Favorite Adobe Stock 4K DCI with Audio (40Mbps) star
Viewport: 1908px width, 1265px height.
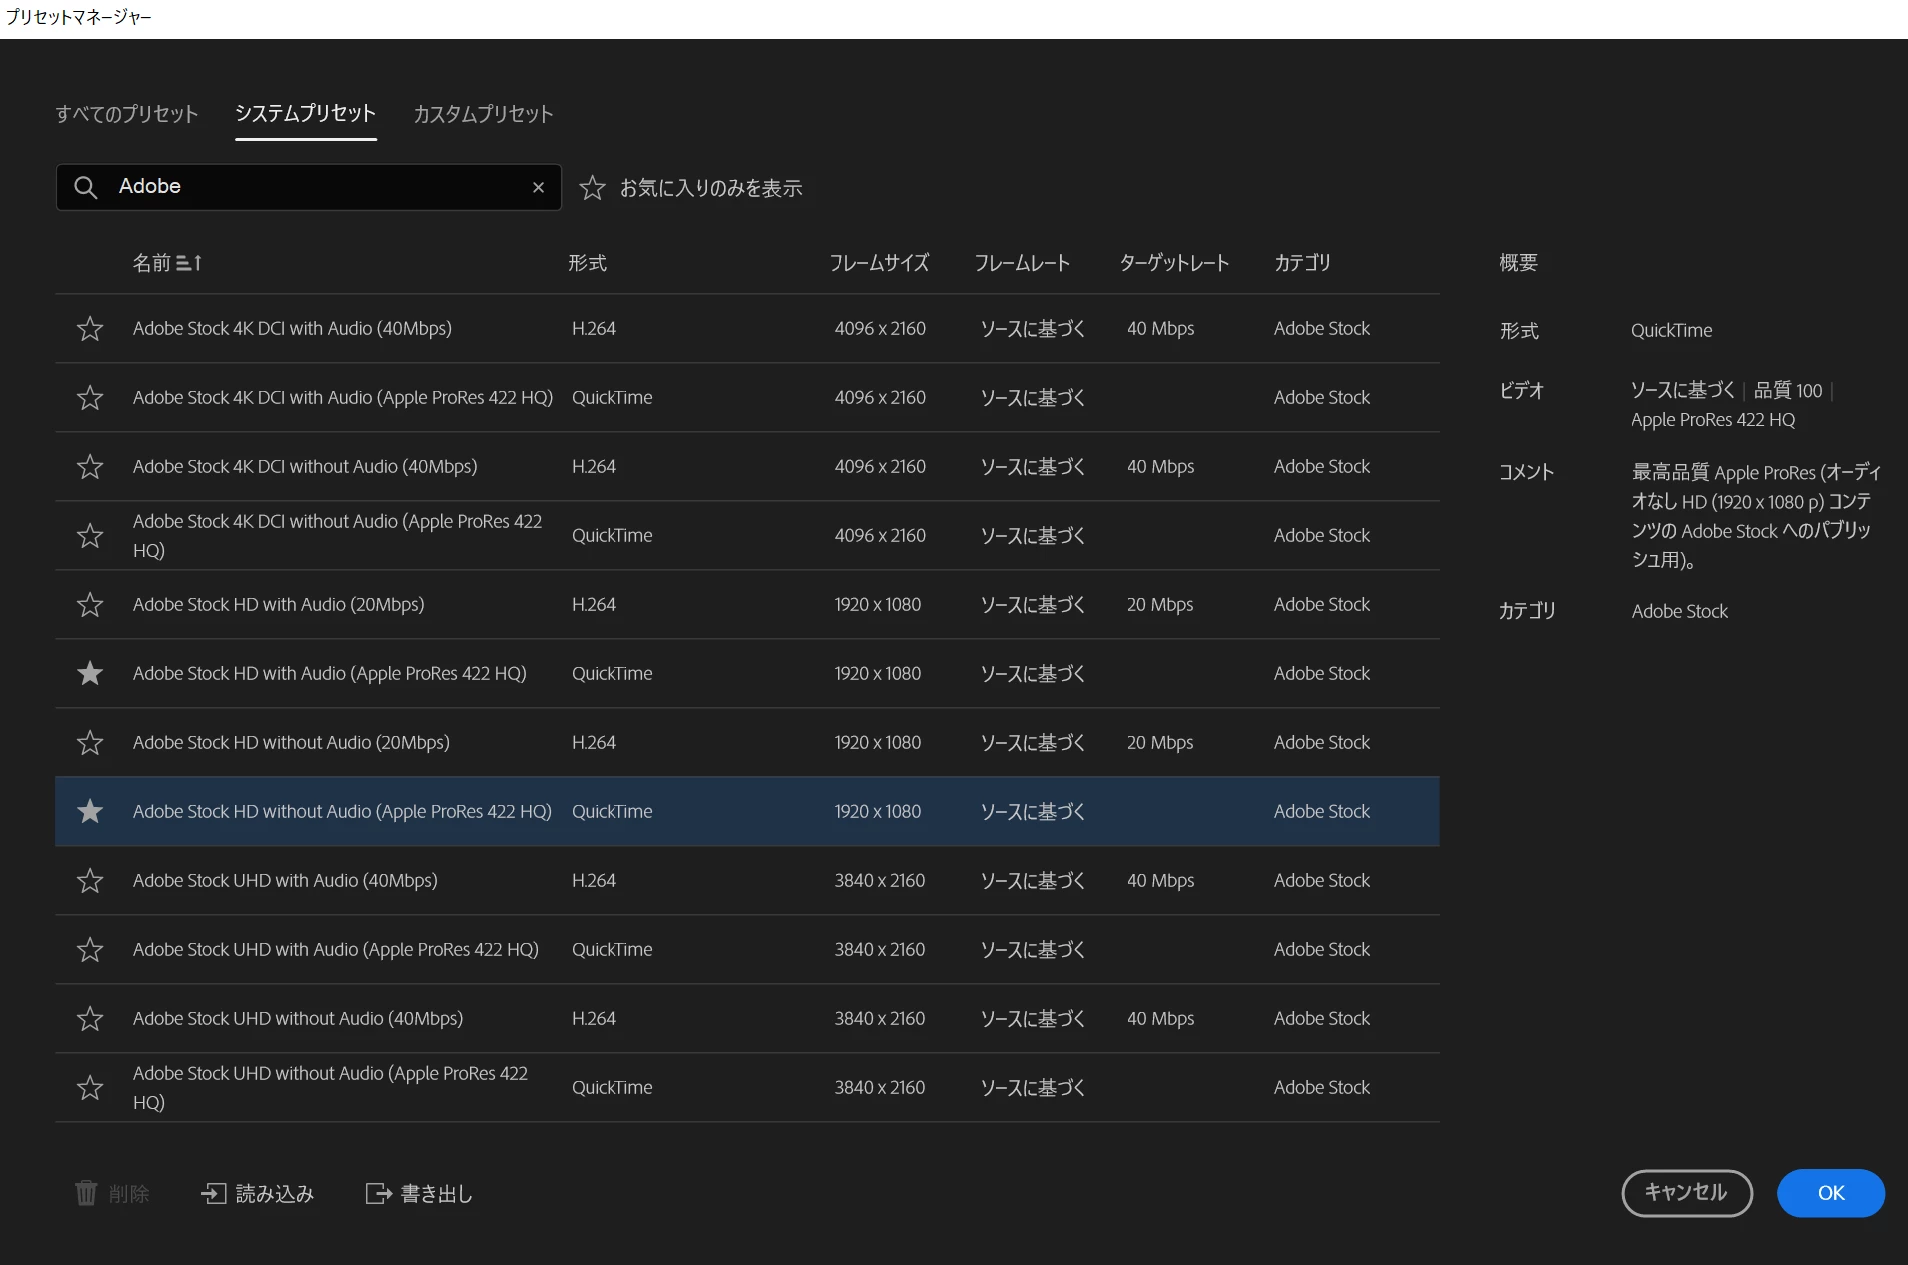coord(90,328)
